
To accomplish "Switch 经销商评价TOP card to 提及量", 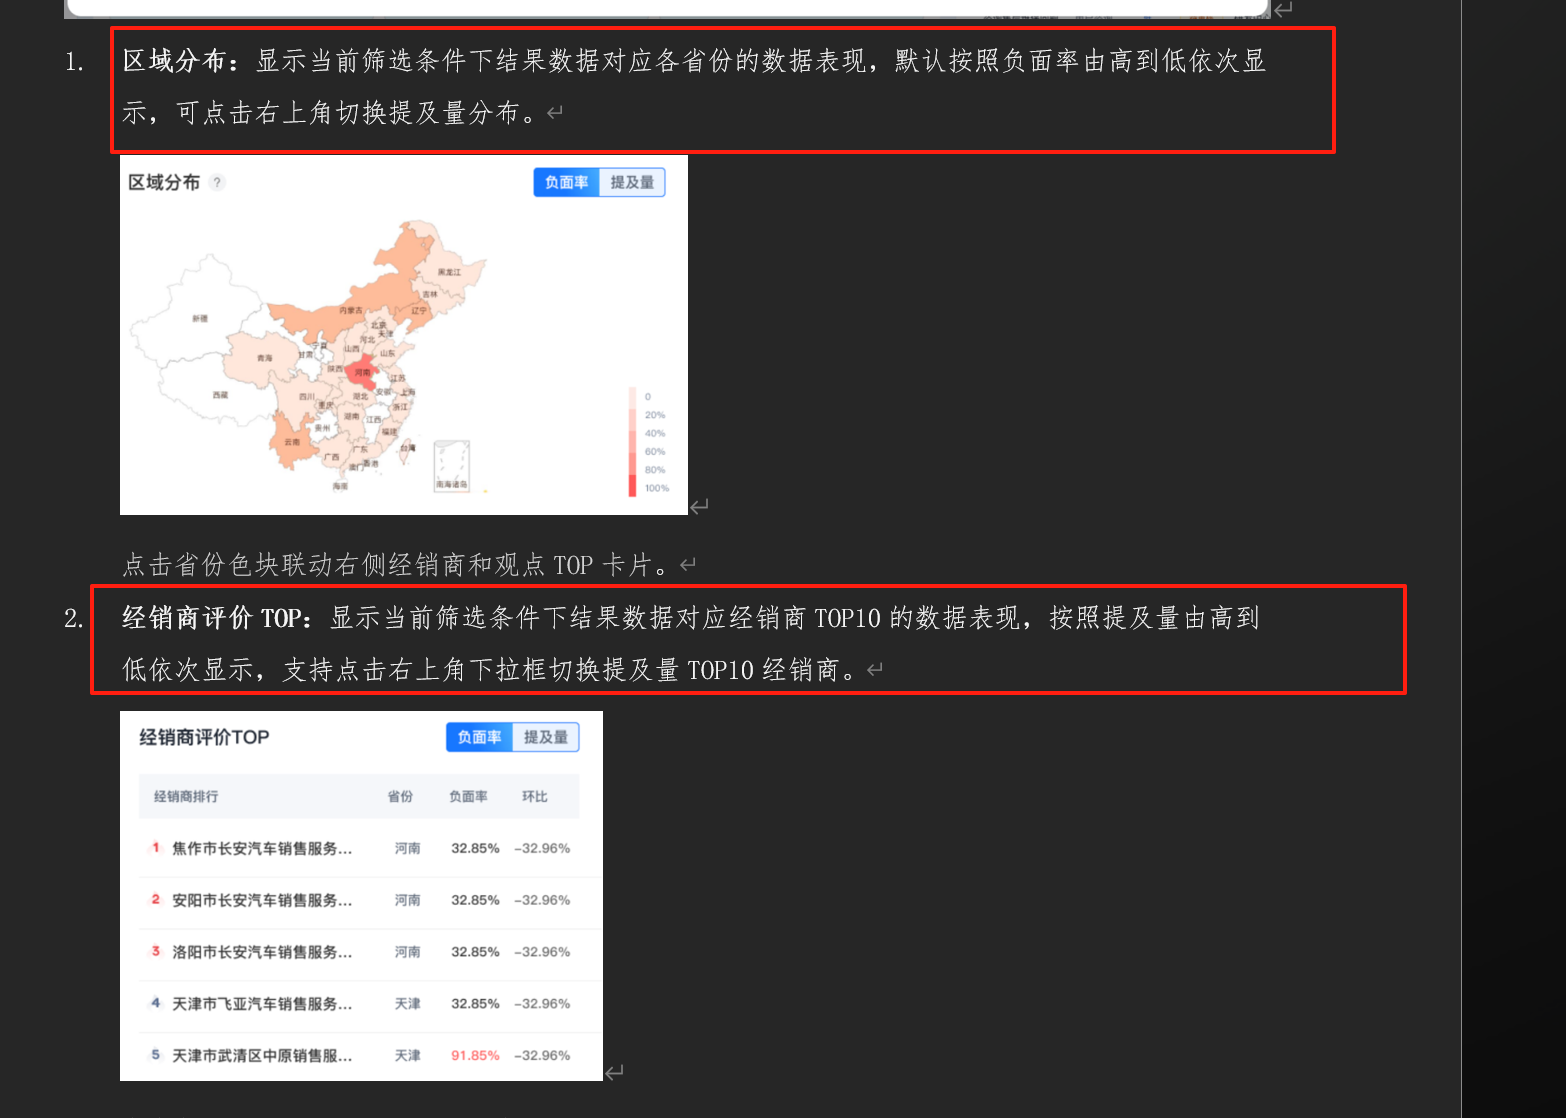I will click(546, 737).
